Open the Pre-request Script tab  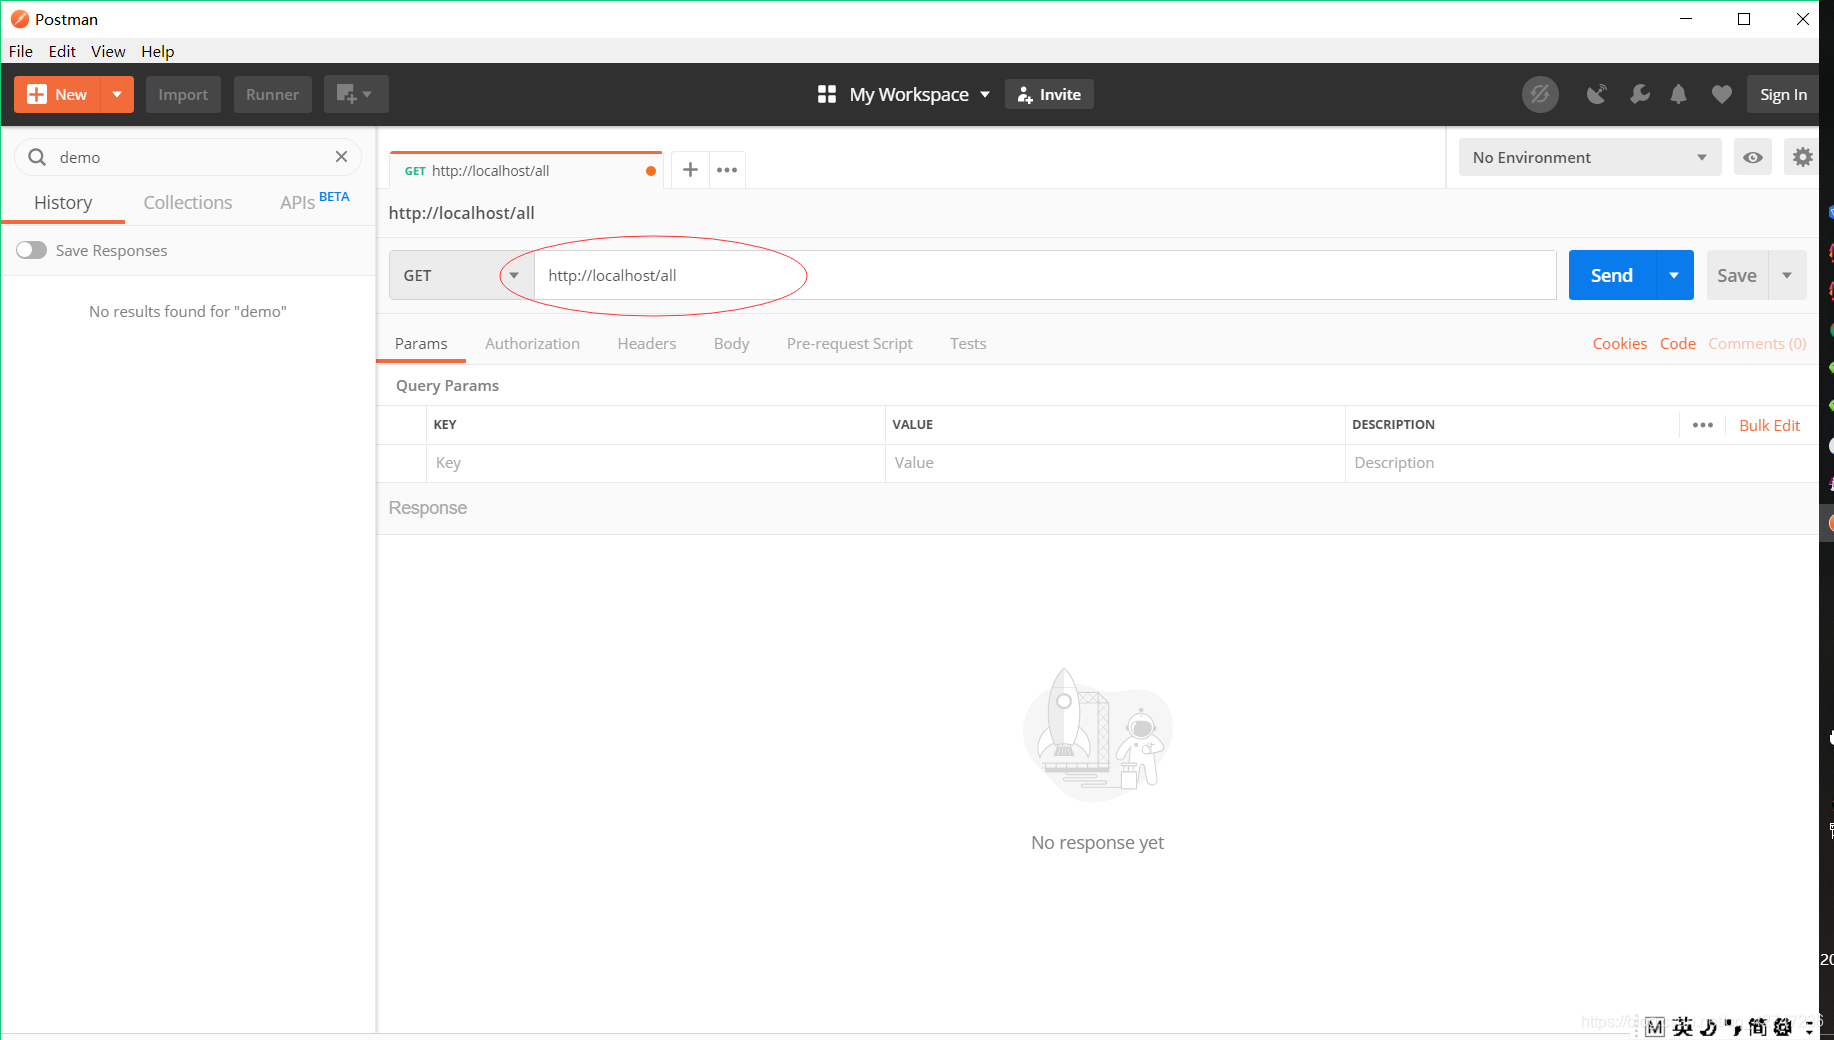tap(849, 343)
